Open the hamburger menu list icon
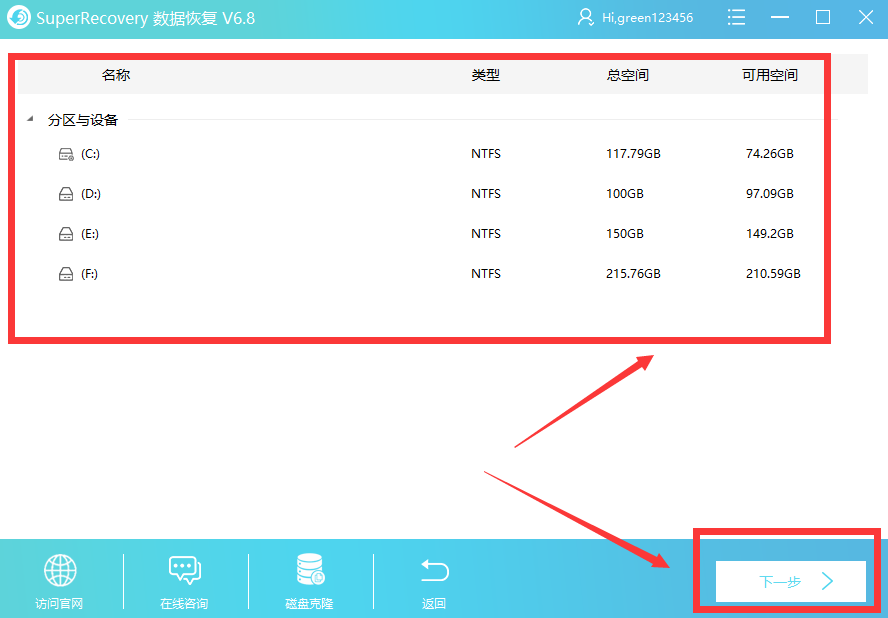This screenshot has height=618, width=888. coord(736,18)
